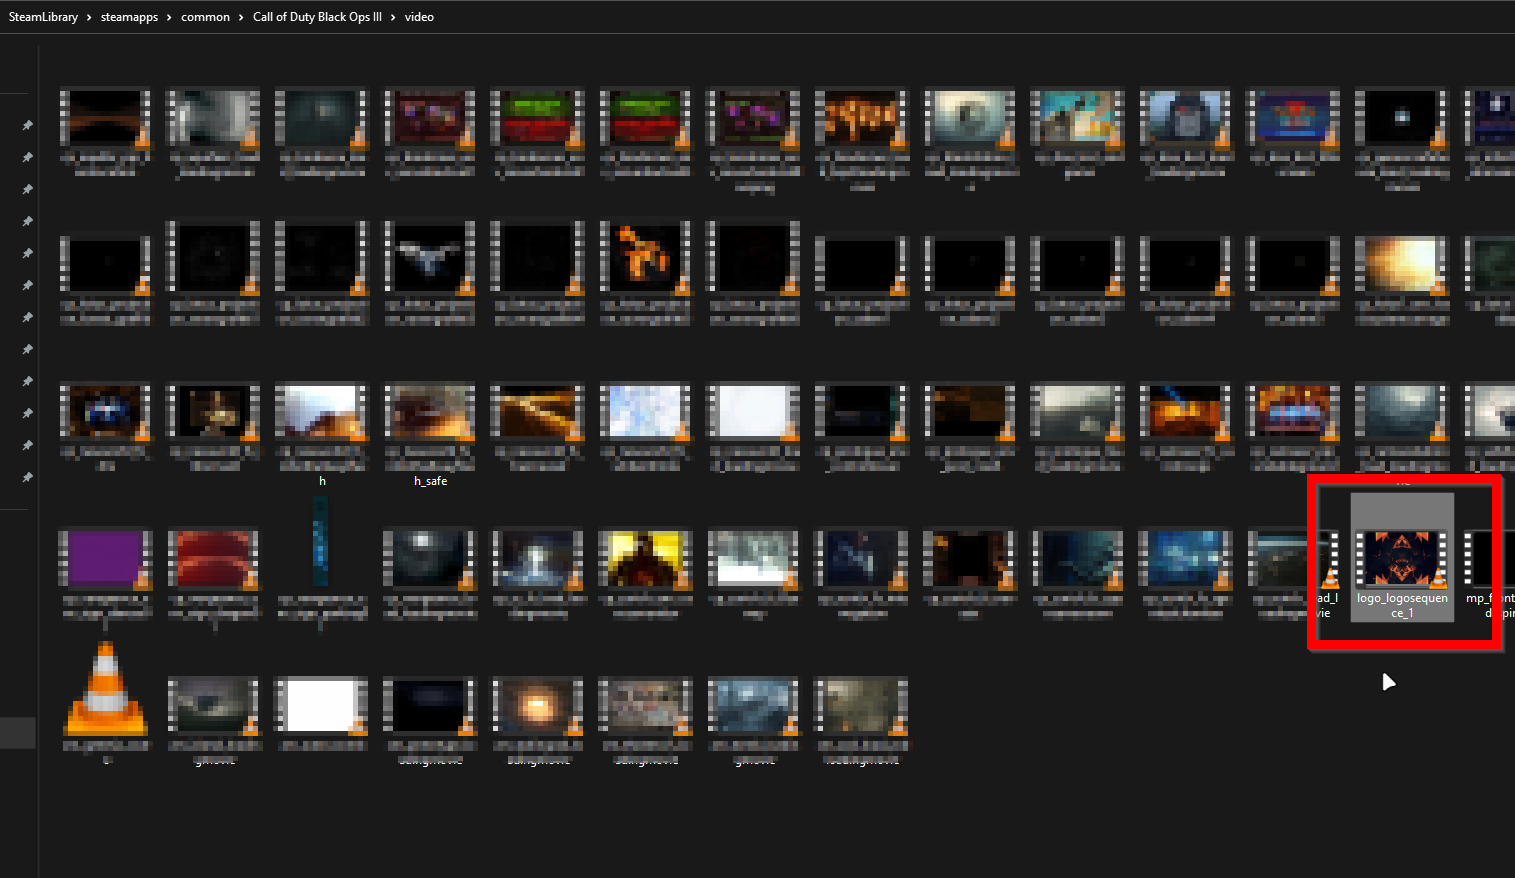The height and width of the screenshot is (878, 1515).
Task: Select the yellow and black video thumbnail
Action: (645, 558)
